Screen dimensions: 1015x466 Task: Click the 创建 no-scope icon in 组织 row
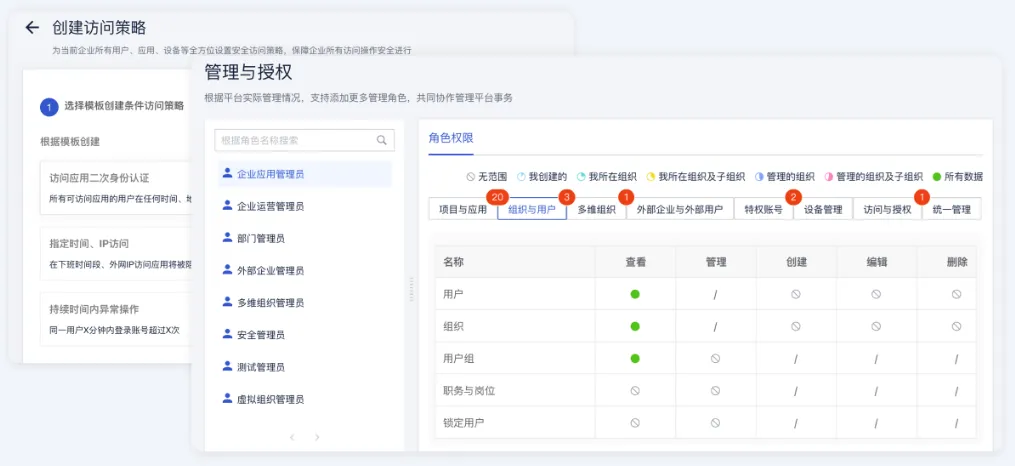[x=796, y=326]
